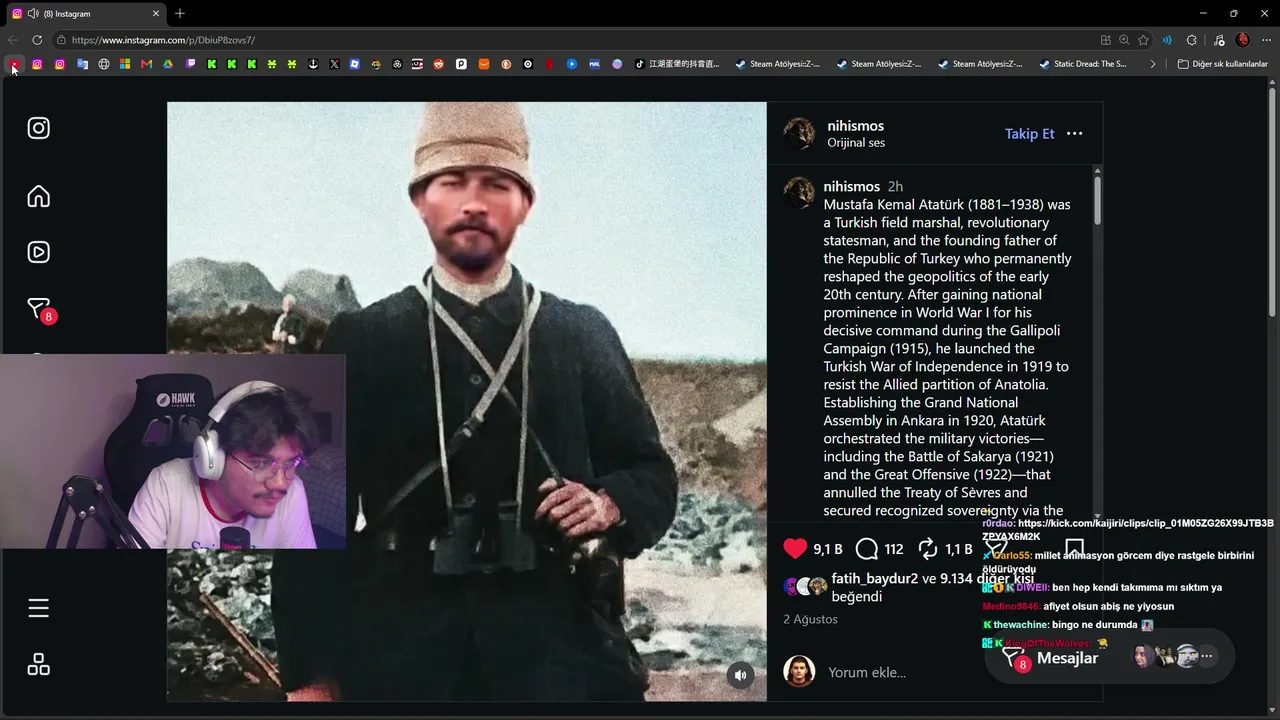Click the caption panel scrollbar
The width and height of the screenshot is (1280, 720).
tap(1097, 200)
